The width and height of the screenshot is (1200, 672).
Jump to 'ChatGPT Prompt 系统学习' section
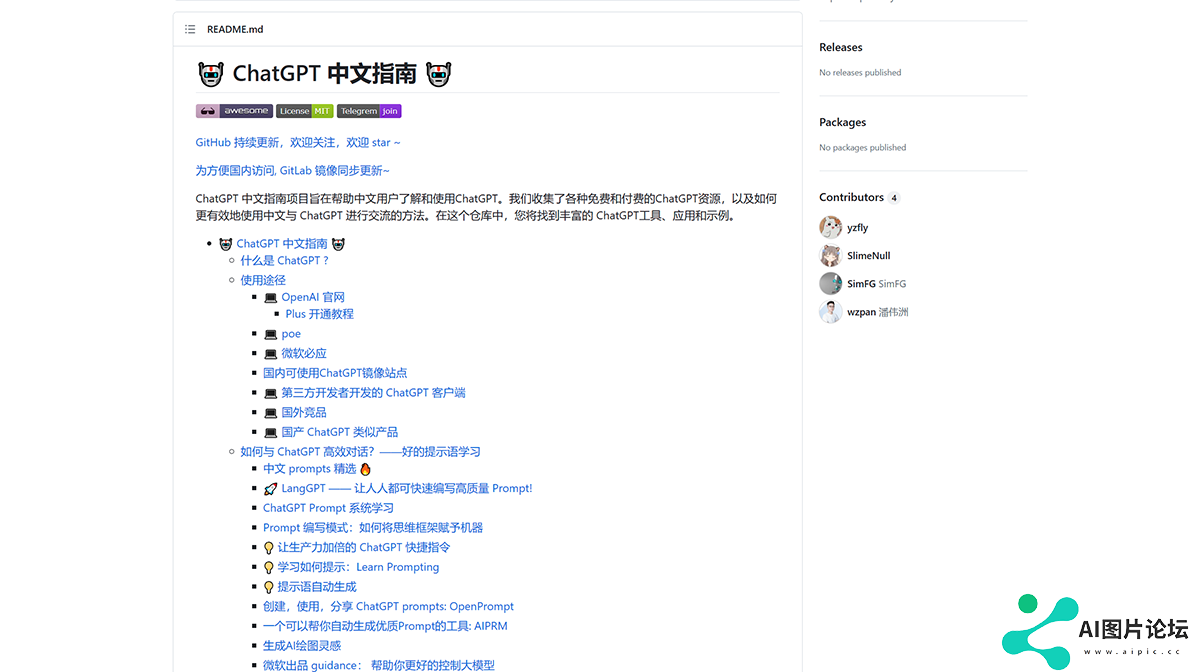coord(329,508)
